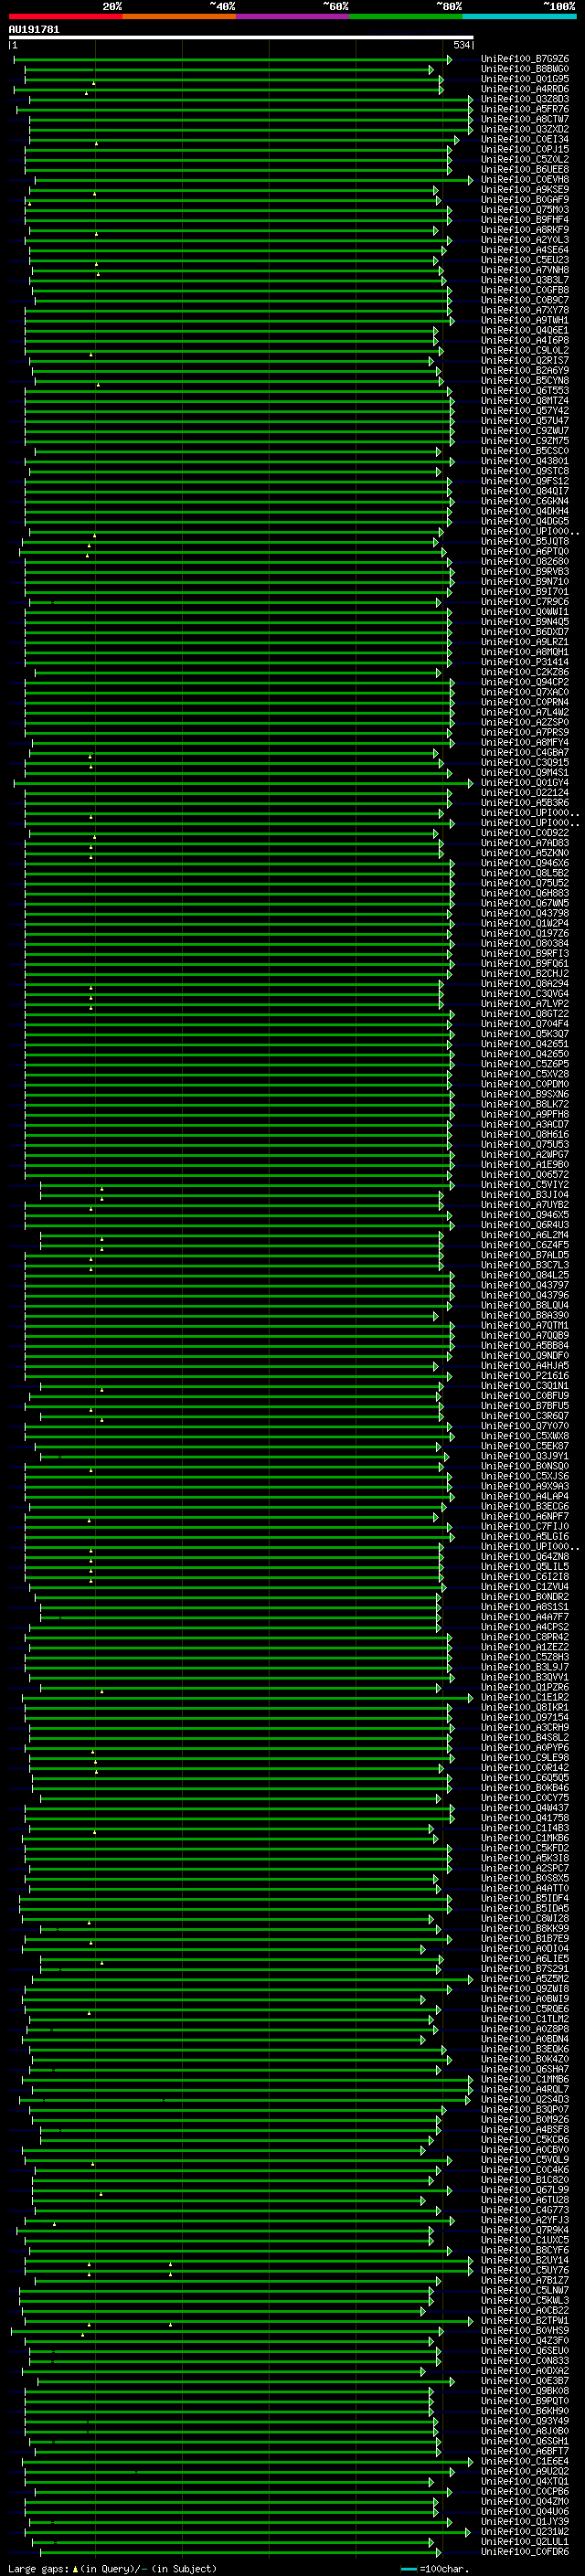Image resolution: width=585 pixels, height=2576 pixels.
Task: Select the UniRef100_C0PJ15 label
Action: (x=525, y=149)
